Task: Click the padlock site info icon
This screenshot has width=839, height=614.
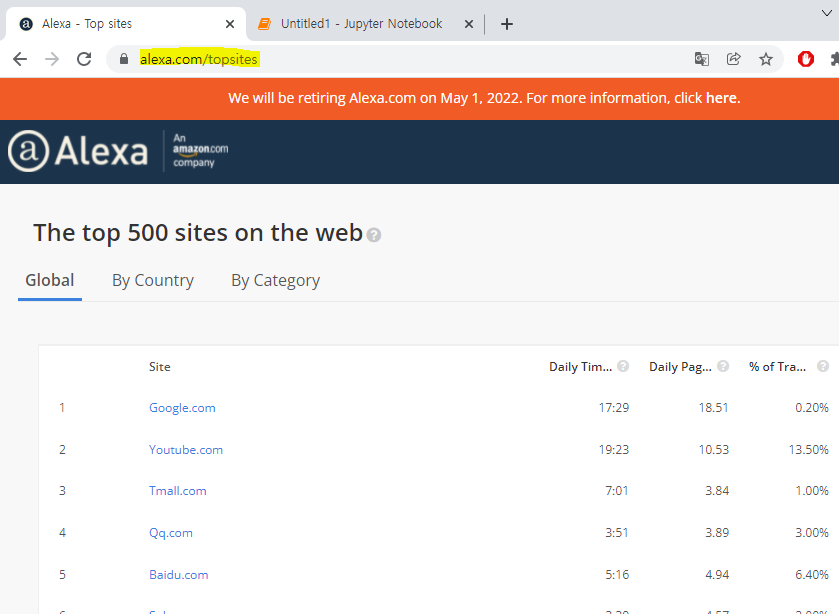Action: [x=124, y=59]
